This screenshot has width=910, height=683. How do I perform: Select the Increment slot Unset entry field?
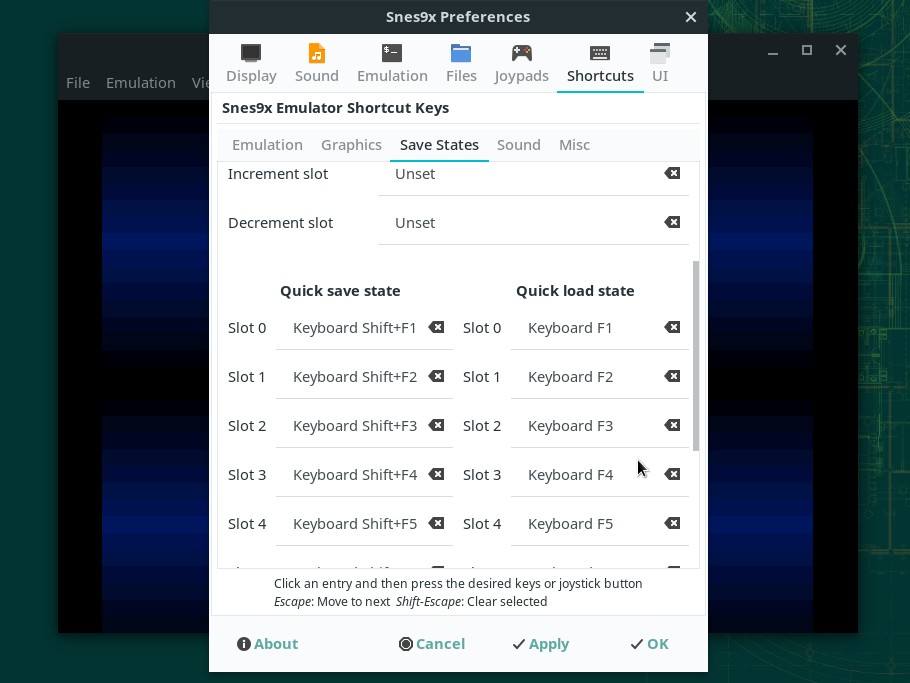click(x=533, y=174)
